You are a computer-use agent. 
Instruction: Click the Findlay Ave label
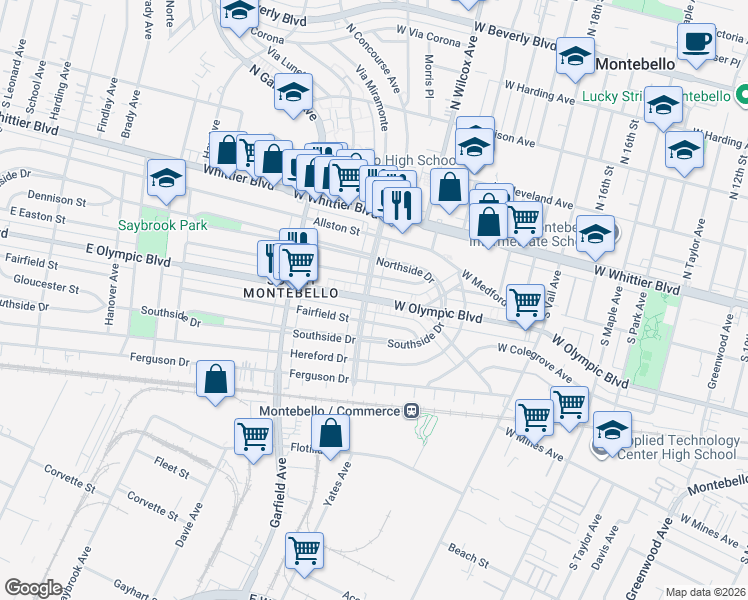point(107,105)
